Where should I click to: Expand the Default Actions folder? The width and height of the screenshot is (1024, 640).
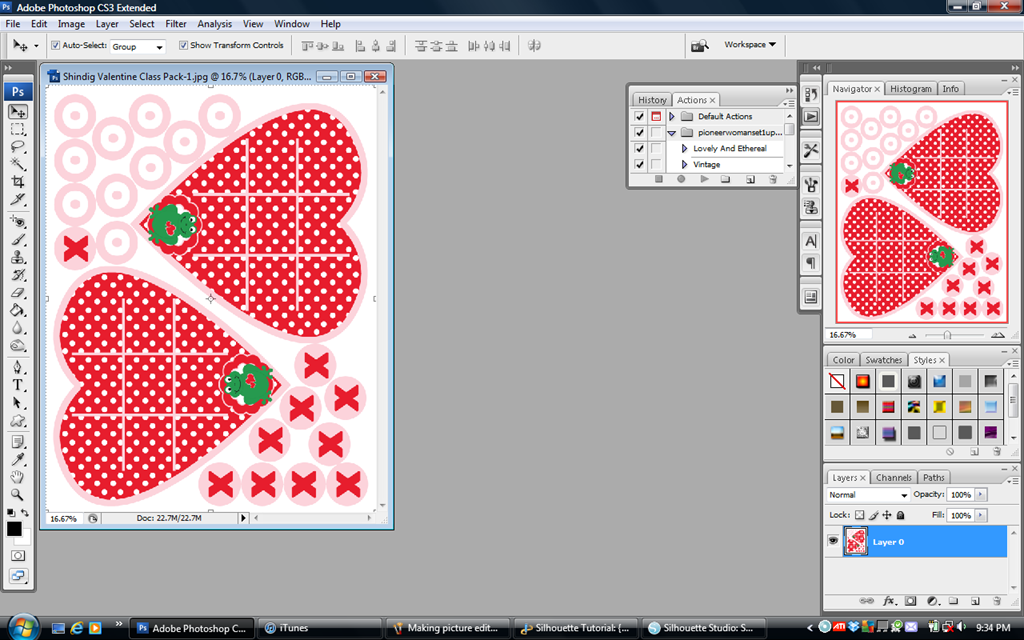[671, 116]
